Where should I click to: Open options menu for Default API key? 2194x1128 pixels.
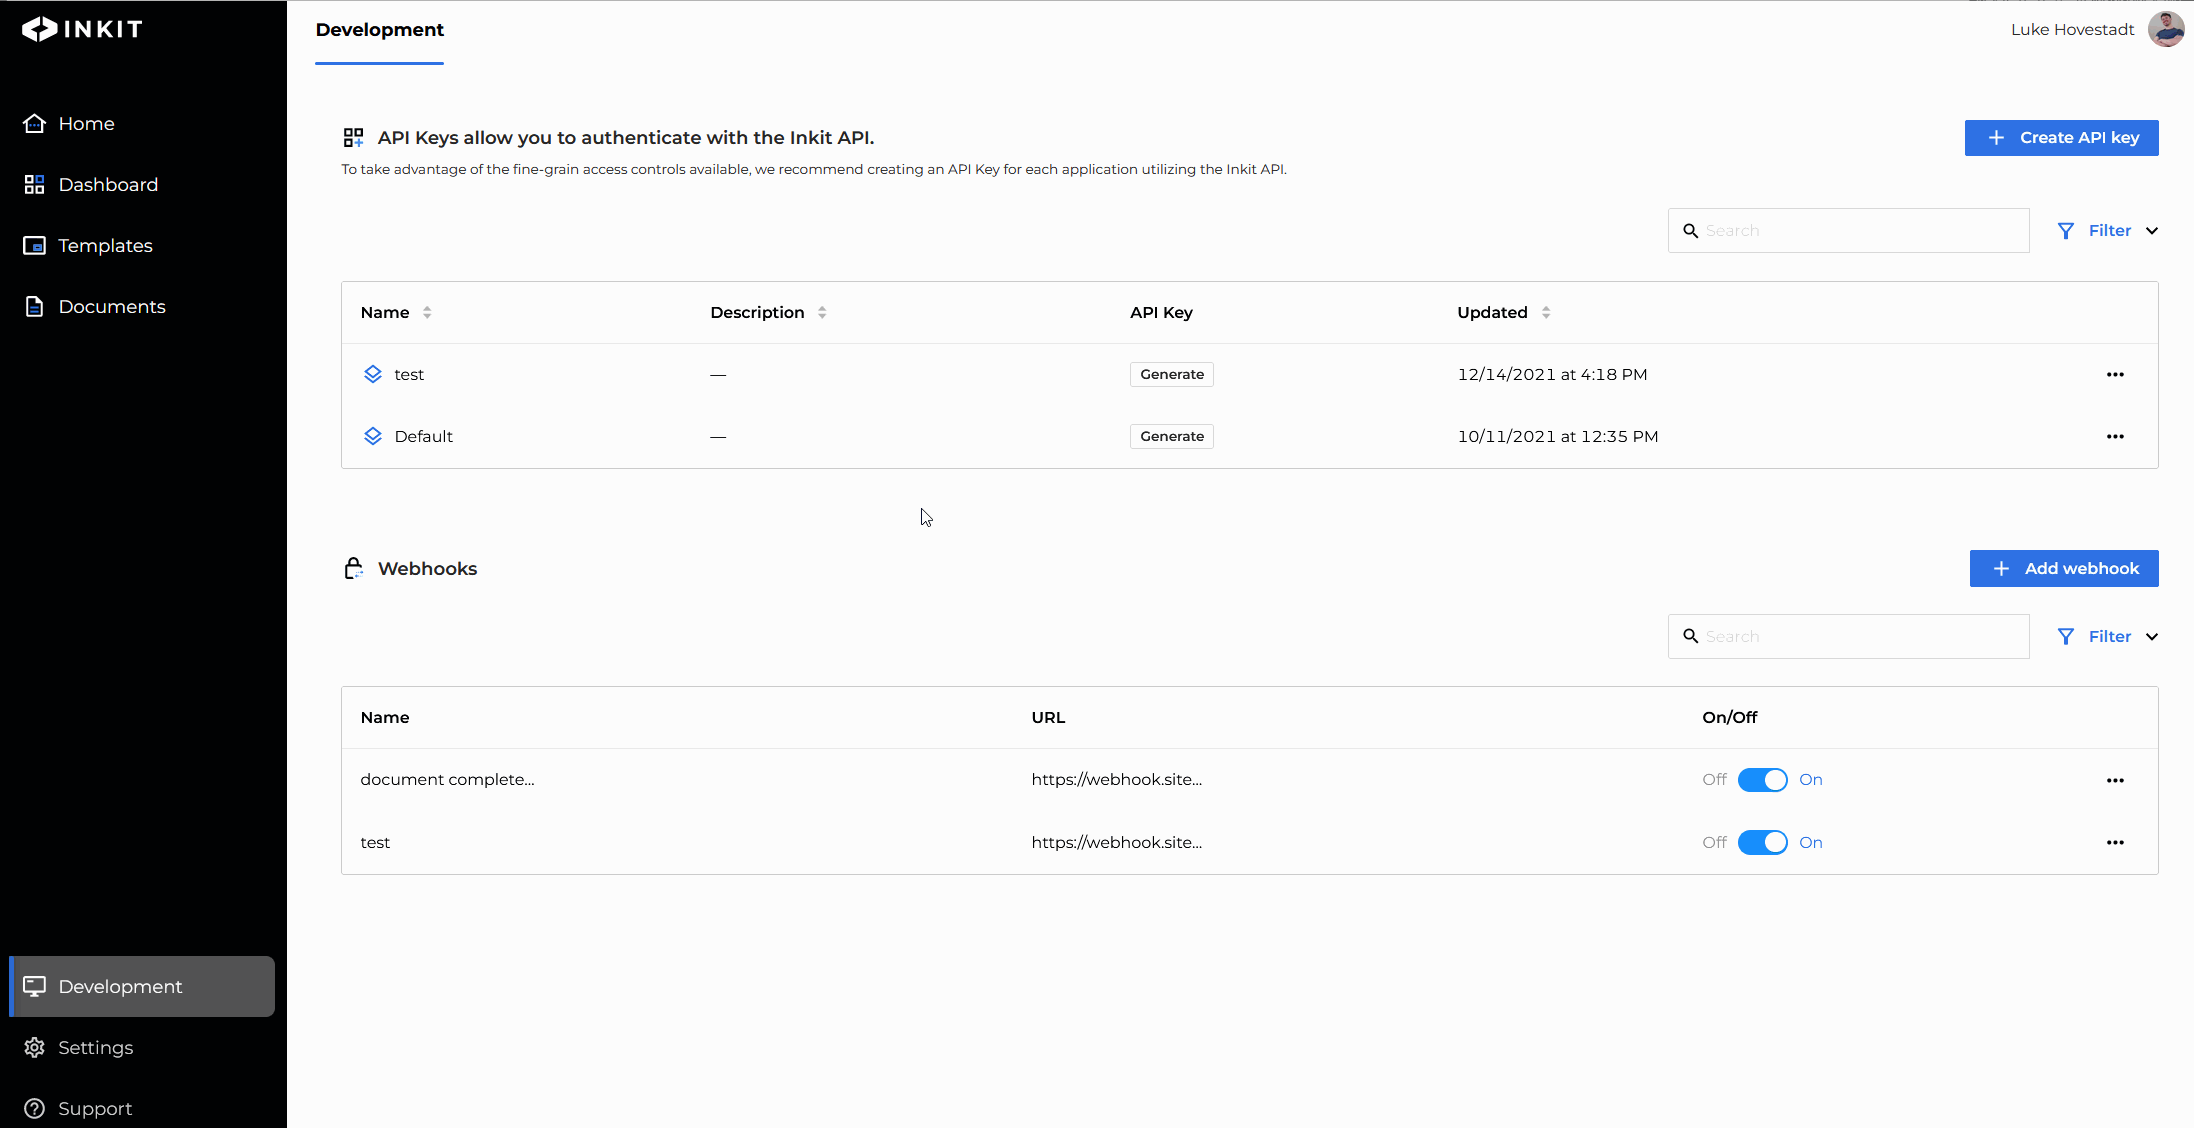point(2115,437)
